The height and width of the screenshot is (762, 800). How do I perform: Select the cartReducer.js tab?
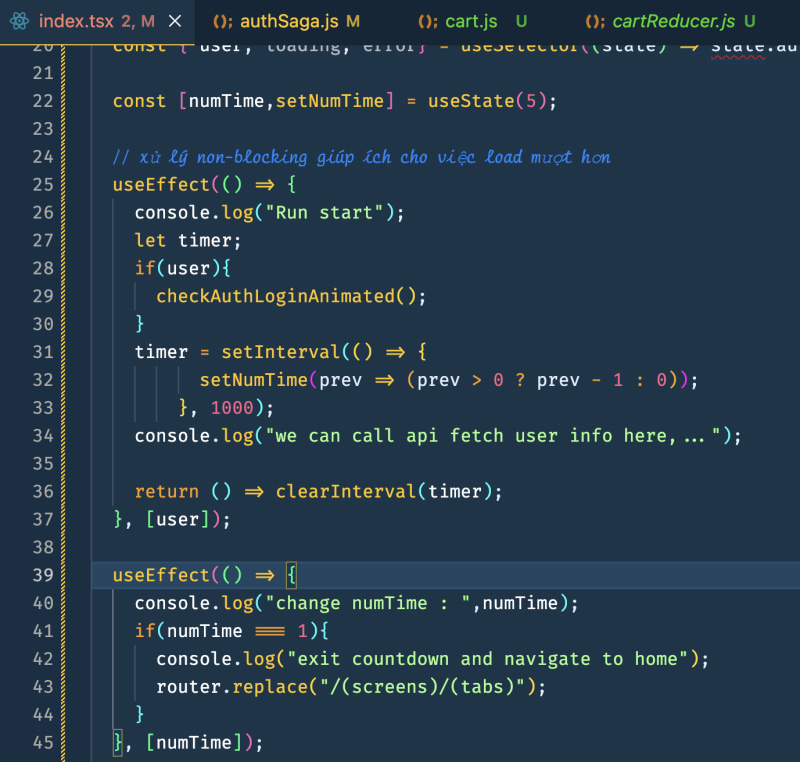(673, 21)
